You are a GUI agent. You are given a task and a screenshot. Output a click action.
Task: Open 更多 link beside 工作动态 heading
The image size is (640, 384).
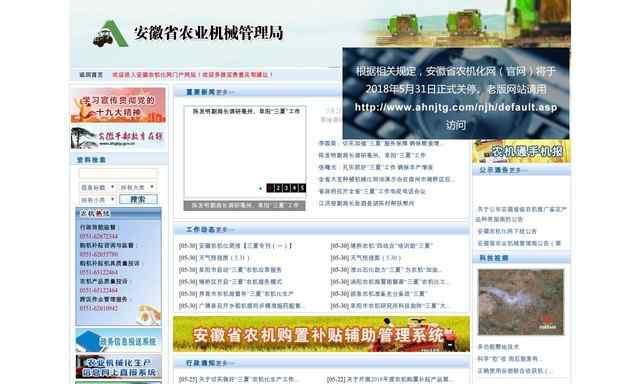pos(225,230)
